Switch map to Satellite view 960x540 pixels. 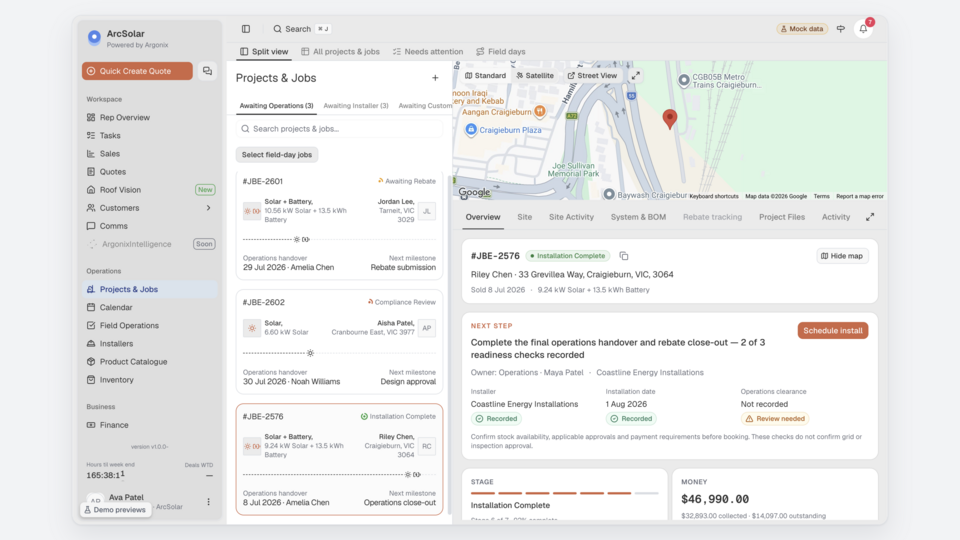[x=535, y=75]
